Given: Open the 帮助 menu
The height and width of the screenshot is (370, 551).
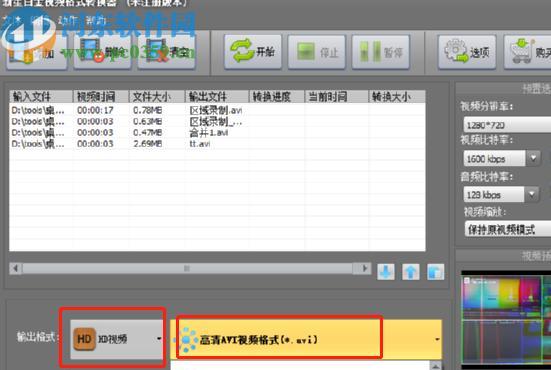Looking at the screenshot, I should point(95,20).
